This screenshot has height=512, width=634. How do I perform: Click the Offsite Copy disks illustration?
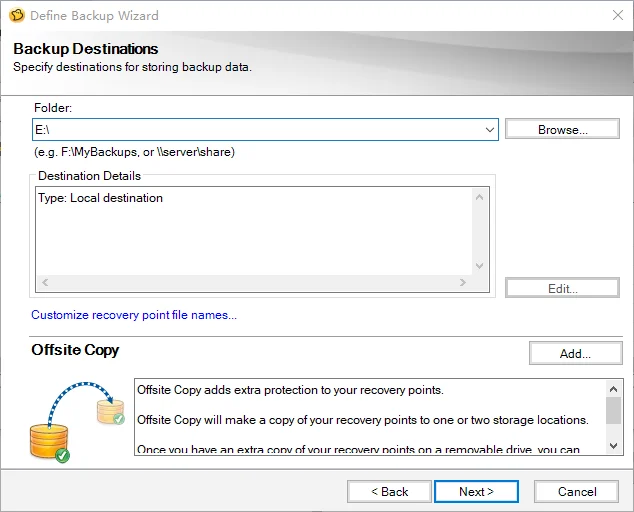point(77,422)
